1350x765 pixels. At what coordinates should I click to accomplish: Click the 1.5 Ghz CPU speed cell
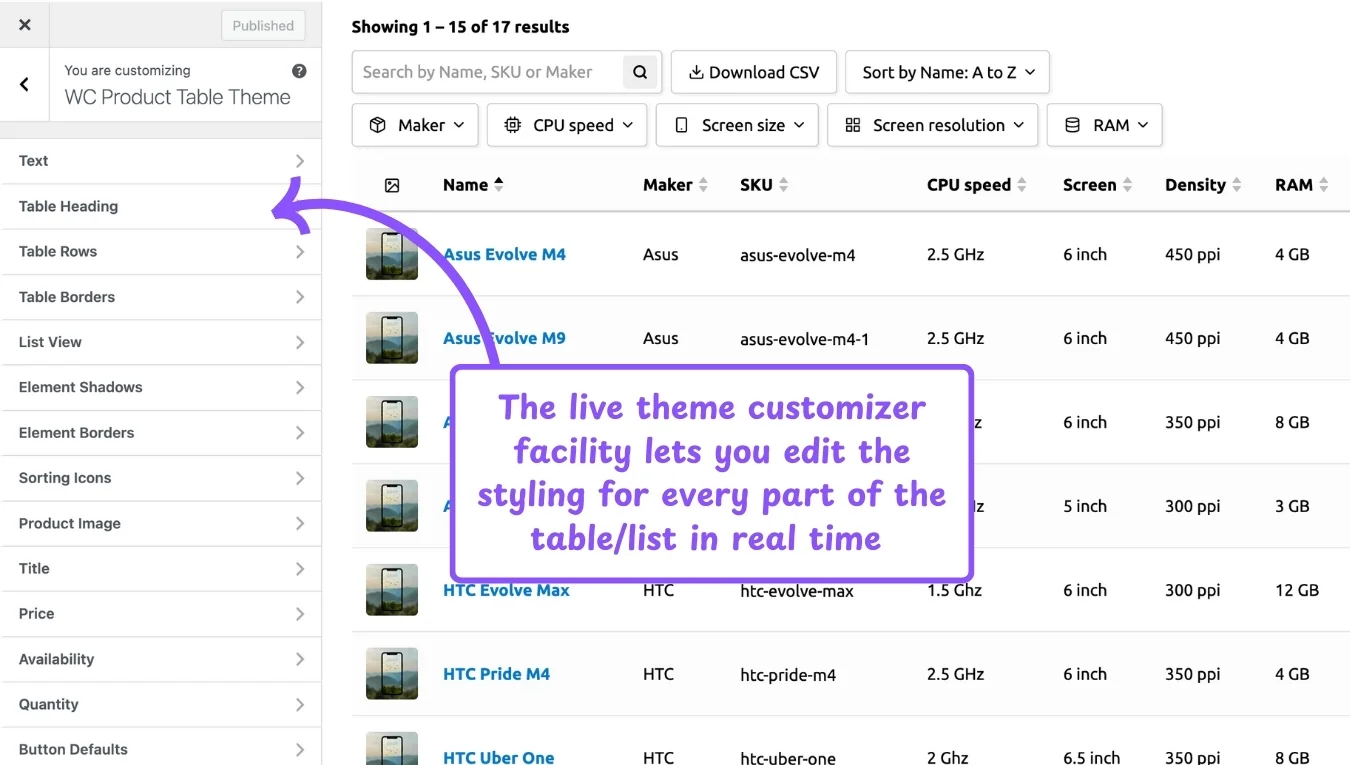955,590
